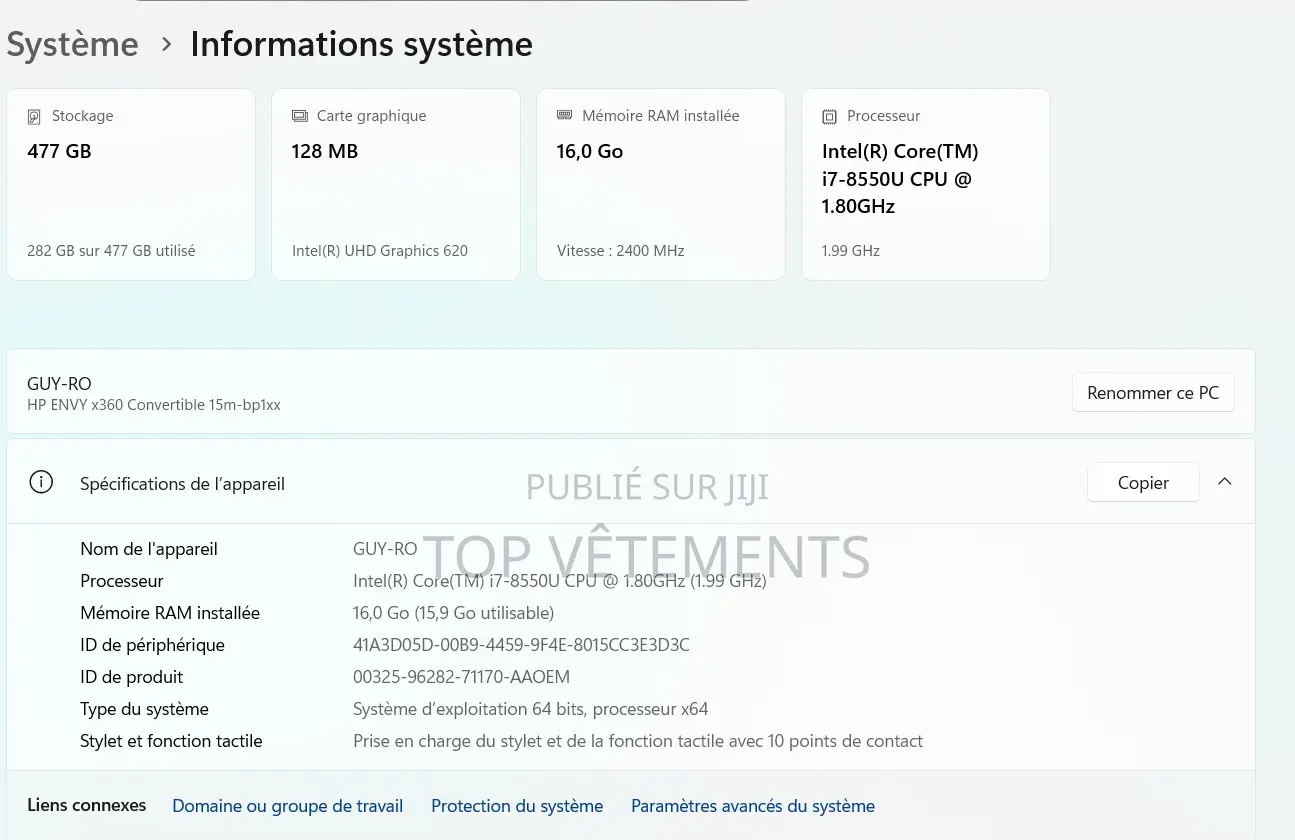Image resolution: width=1295 pixels, height=840 pixels.
Task: Click the breadcrumb arrow after Système
Action: 166,44
